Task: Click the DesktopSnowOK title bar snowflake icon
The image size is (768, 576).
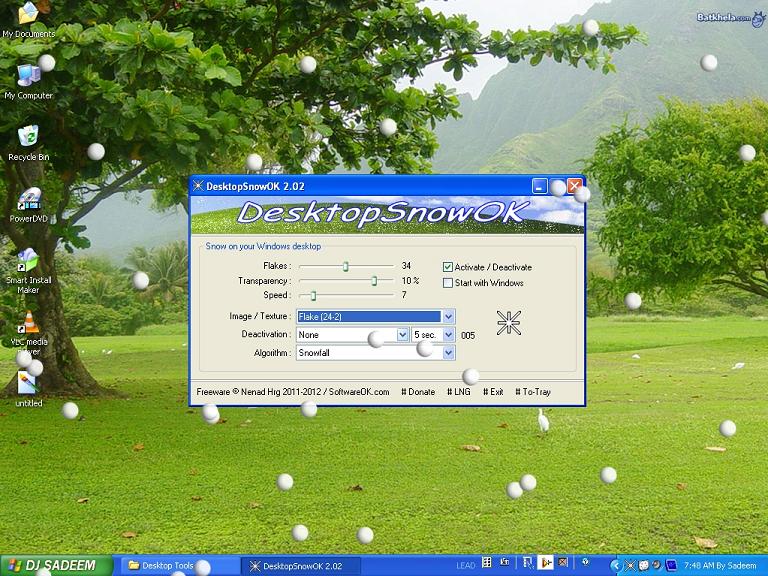Action: tap(198, 186)
